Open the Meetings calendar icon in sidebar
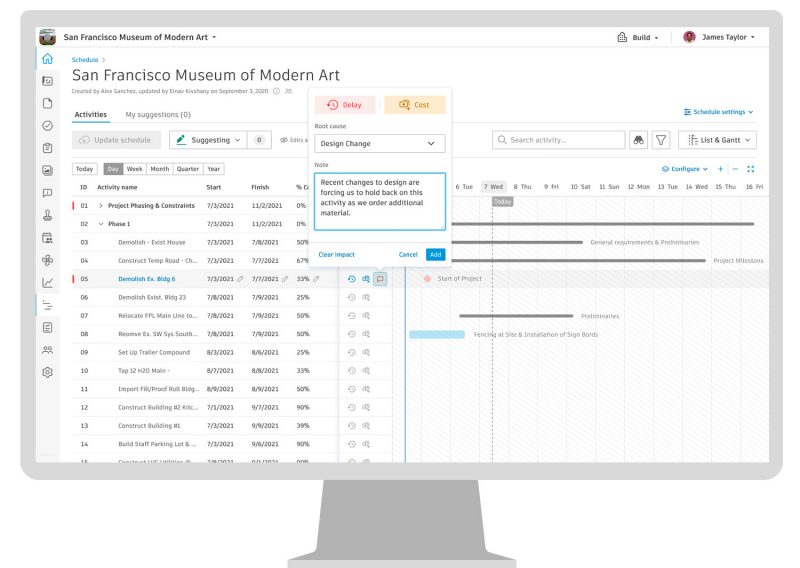This screenshot has height=568, width=800. click(x=47, y=238)
